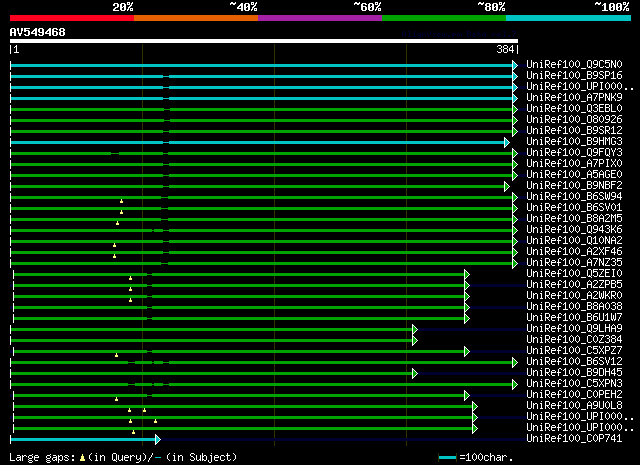Click the arrowhead ending the Q5ZEI0 alignment
The width and height of the screenshot is (640, 465).
[x=467, y=274]
